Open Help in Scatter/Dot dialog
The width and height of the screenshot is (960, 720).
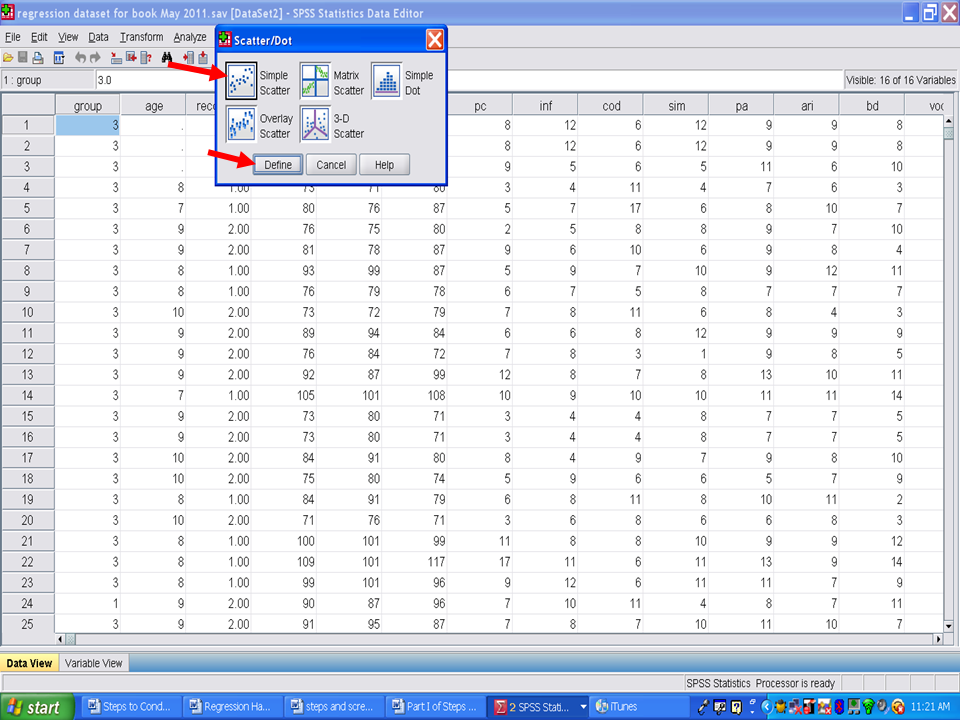384,165
